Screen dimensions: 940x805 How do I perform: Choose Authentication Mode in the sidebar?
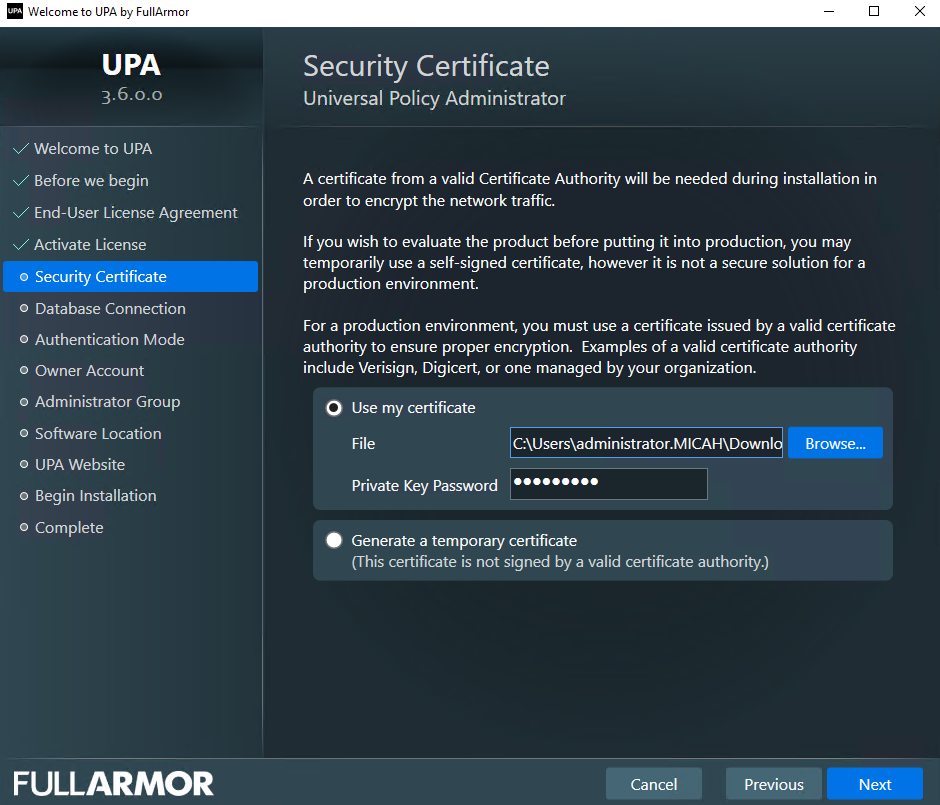coord(109,340)
